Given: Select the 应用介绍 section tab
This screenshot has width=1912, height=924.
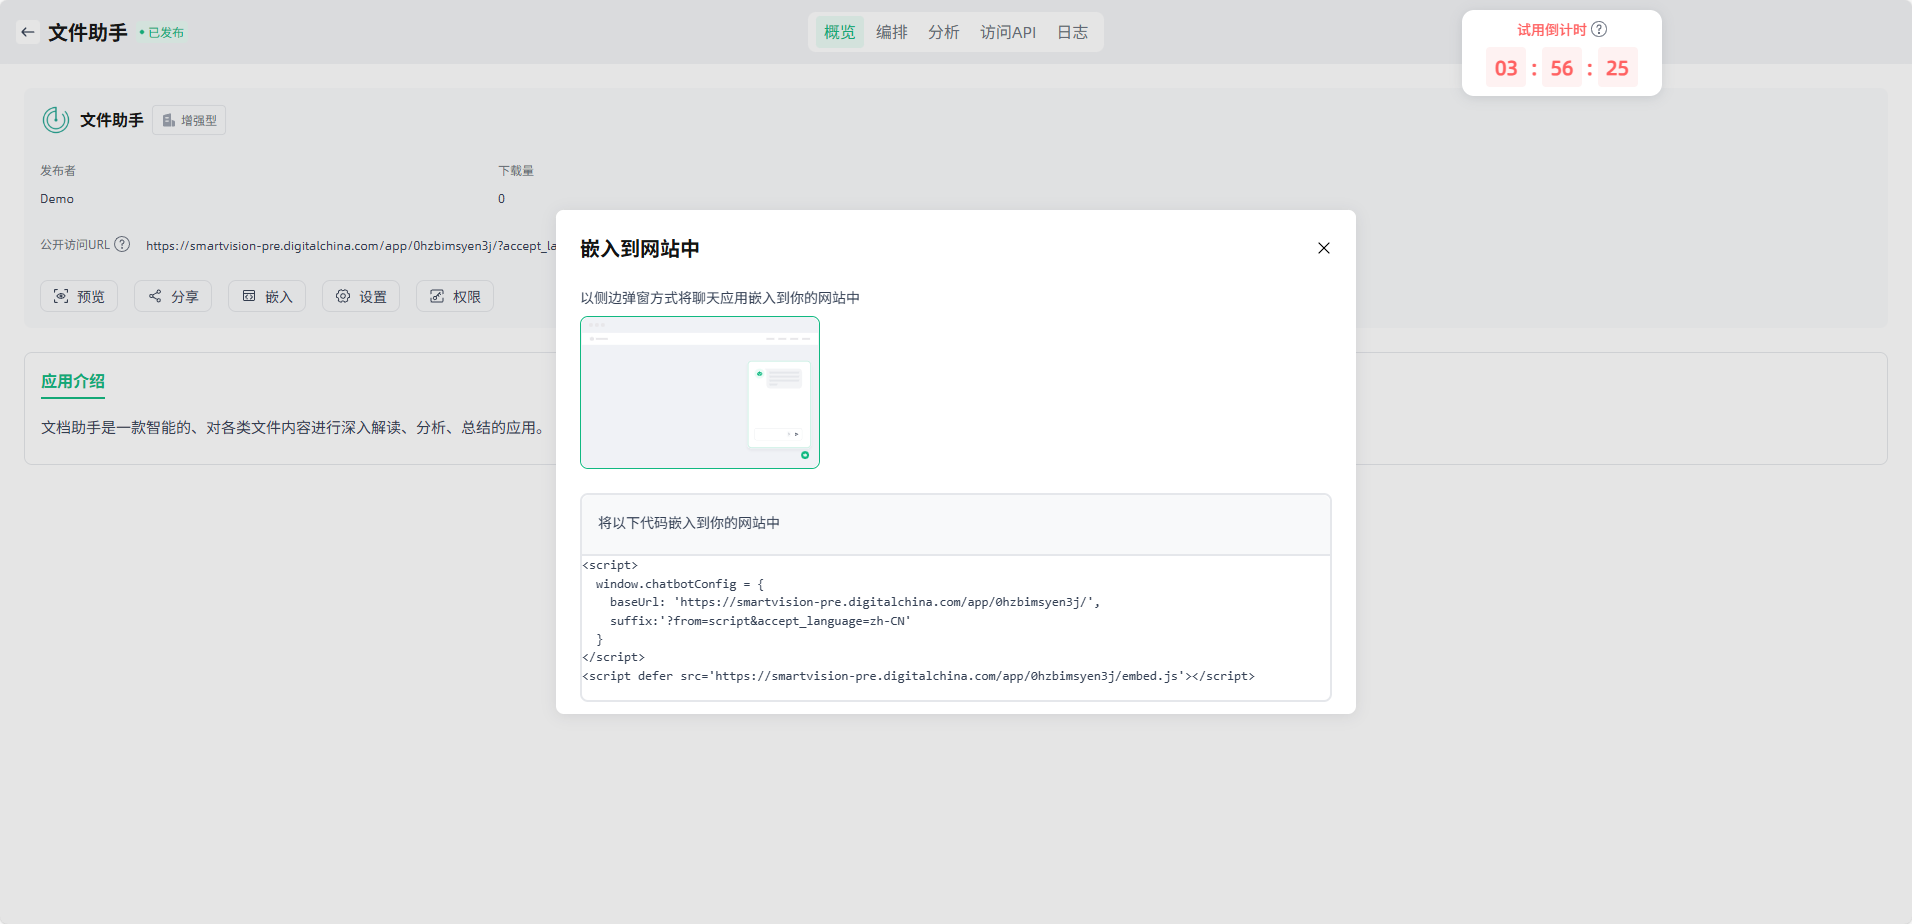Looking at the screenshot, I should (73, 381).
